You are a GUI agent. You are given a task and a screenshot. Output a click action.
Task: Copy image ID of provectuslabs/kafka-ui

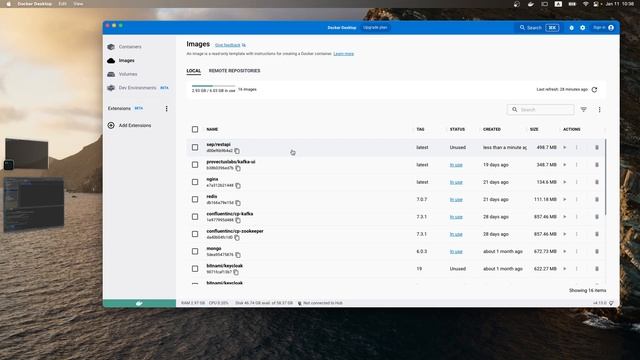click(238, 168)
